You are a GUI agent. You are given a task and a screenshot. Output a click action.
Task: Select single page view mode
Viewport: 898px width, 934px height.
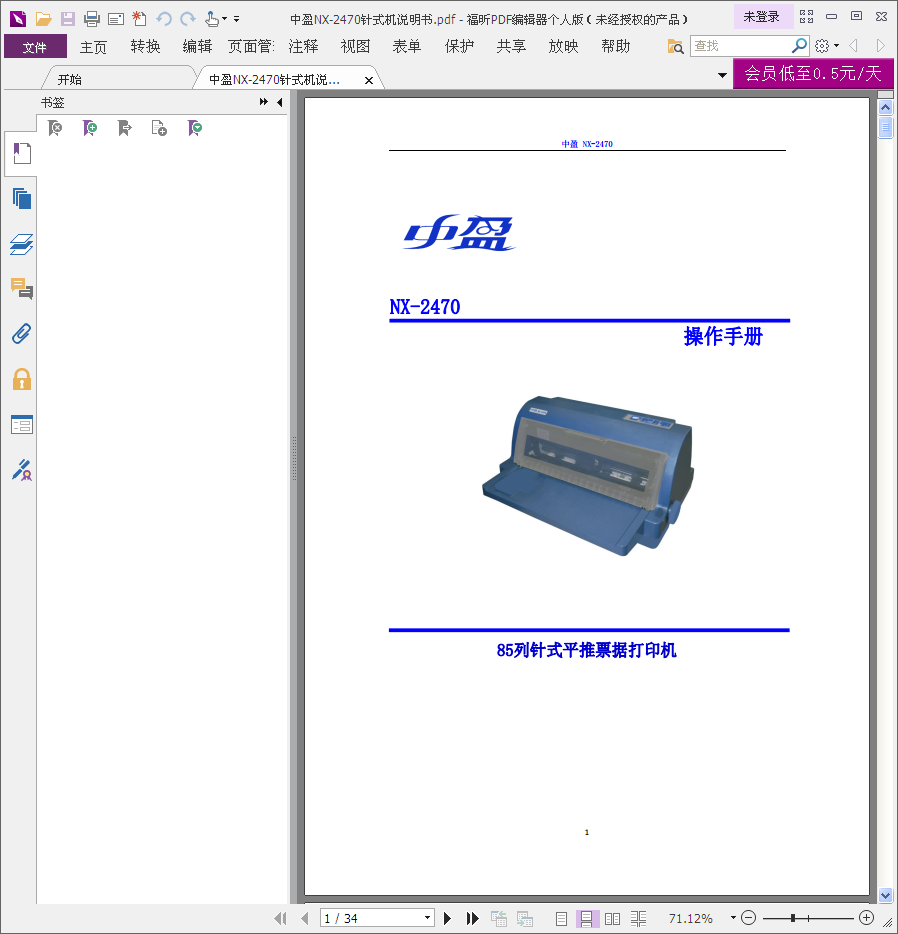[560, 919]
